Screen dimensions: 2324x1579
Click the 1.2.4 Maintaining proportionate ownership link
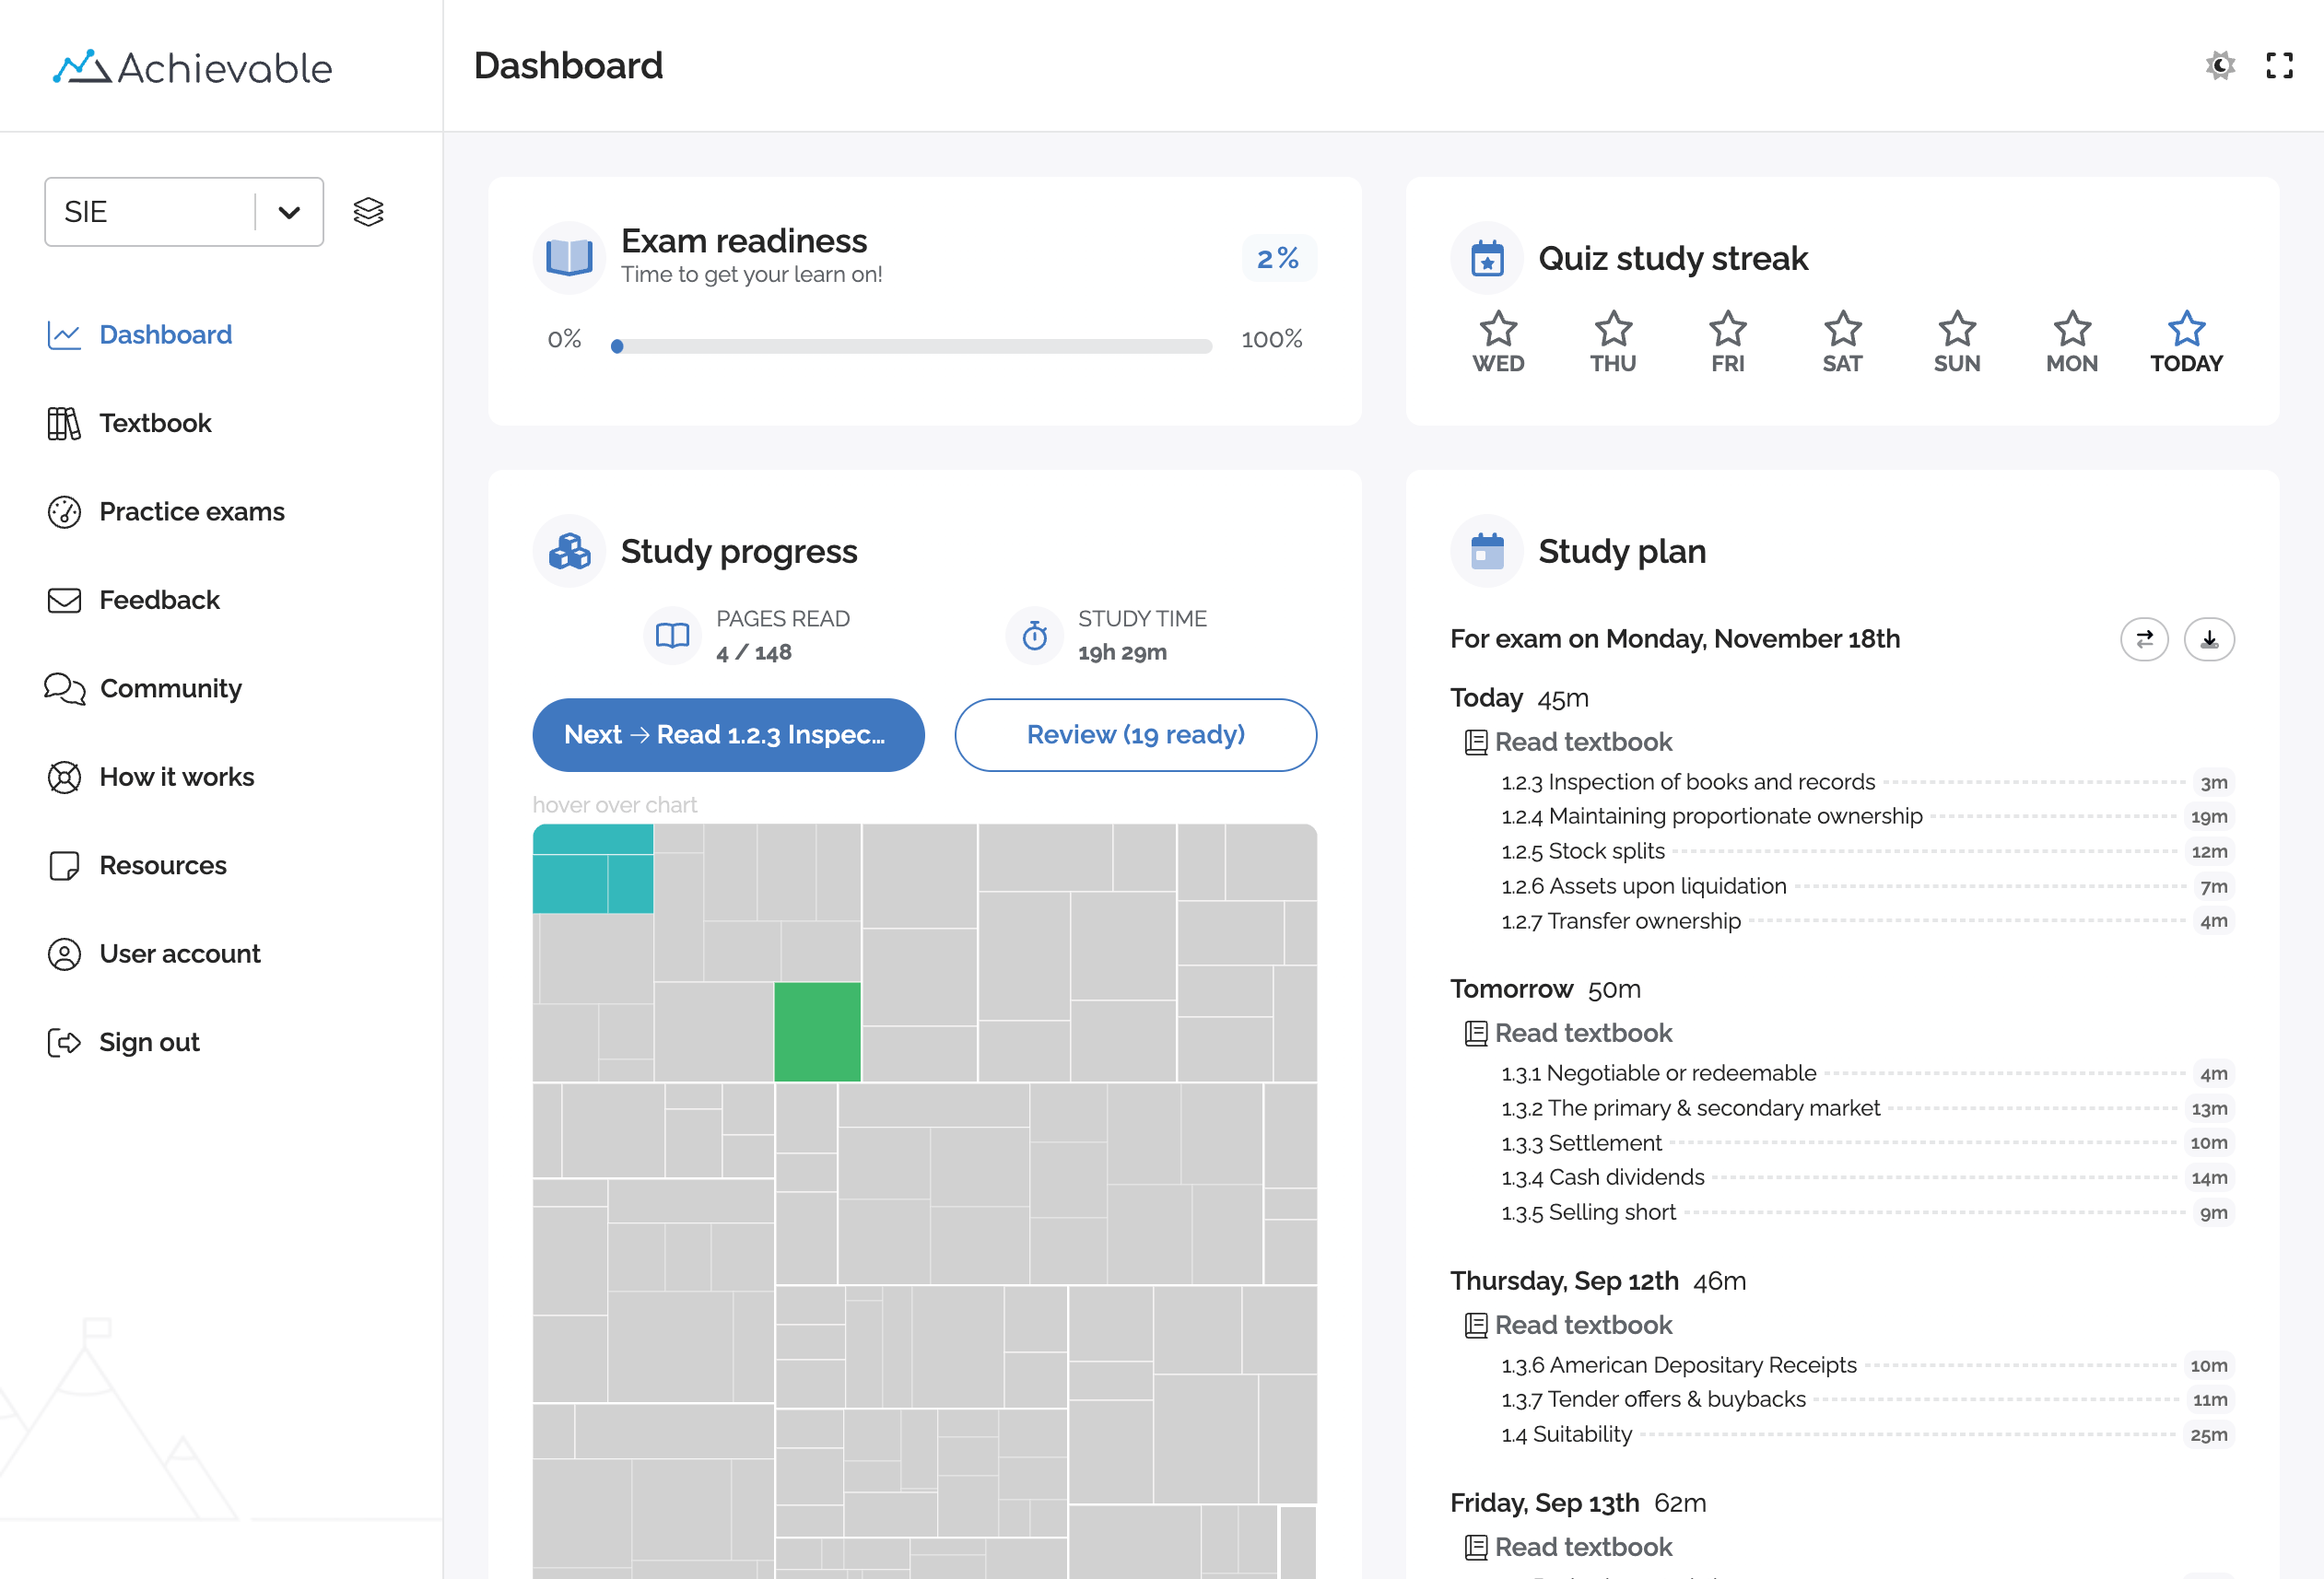point(1711,816)
